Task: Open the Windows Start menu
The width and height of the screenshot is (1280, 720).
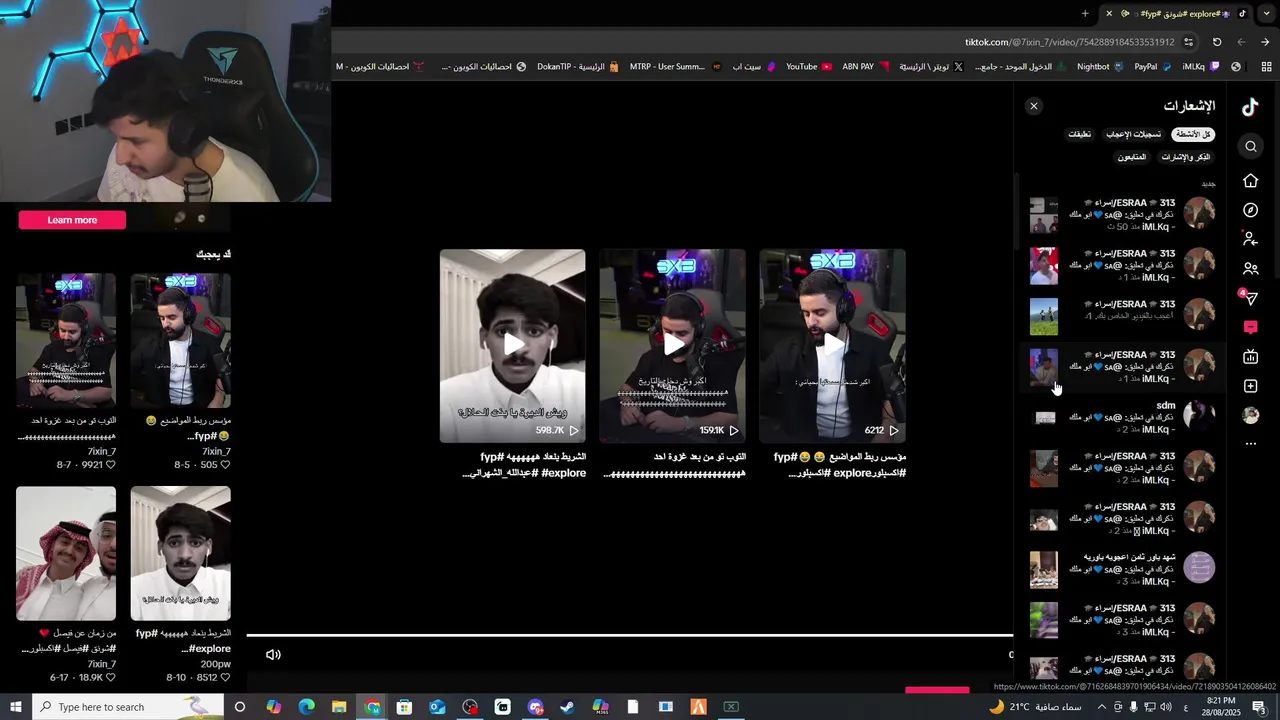Action: click(16, 707)
